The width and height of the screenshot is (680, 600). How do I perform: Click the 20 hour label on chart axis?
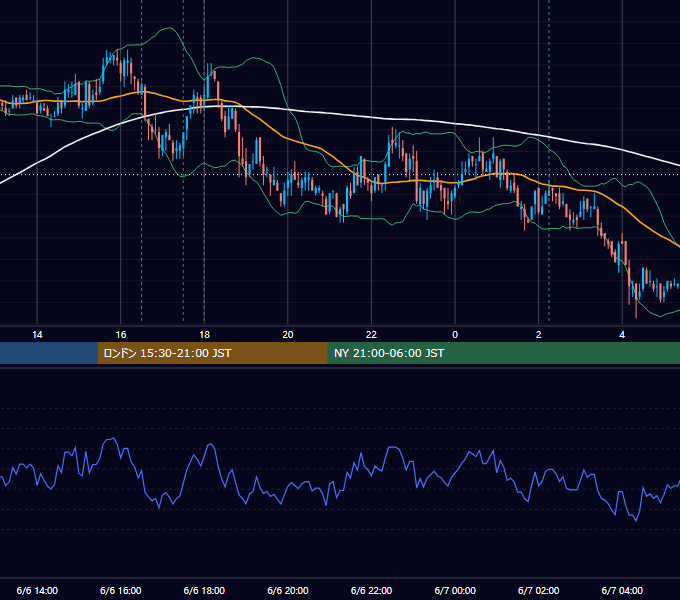click(x=288, y=335)
